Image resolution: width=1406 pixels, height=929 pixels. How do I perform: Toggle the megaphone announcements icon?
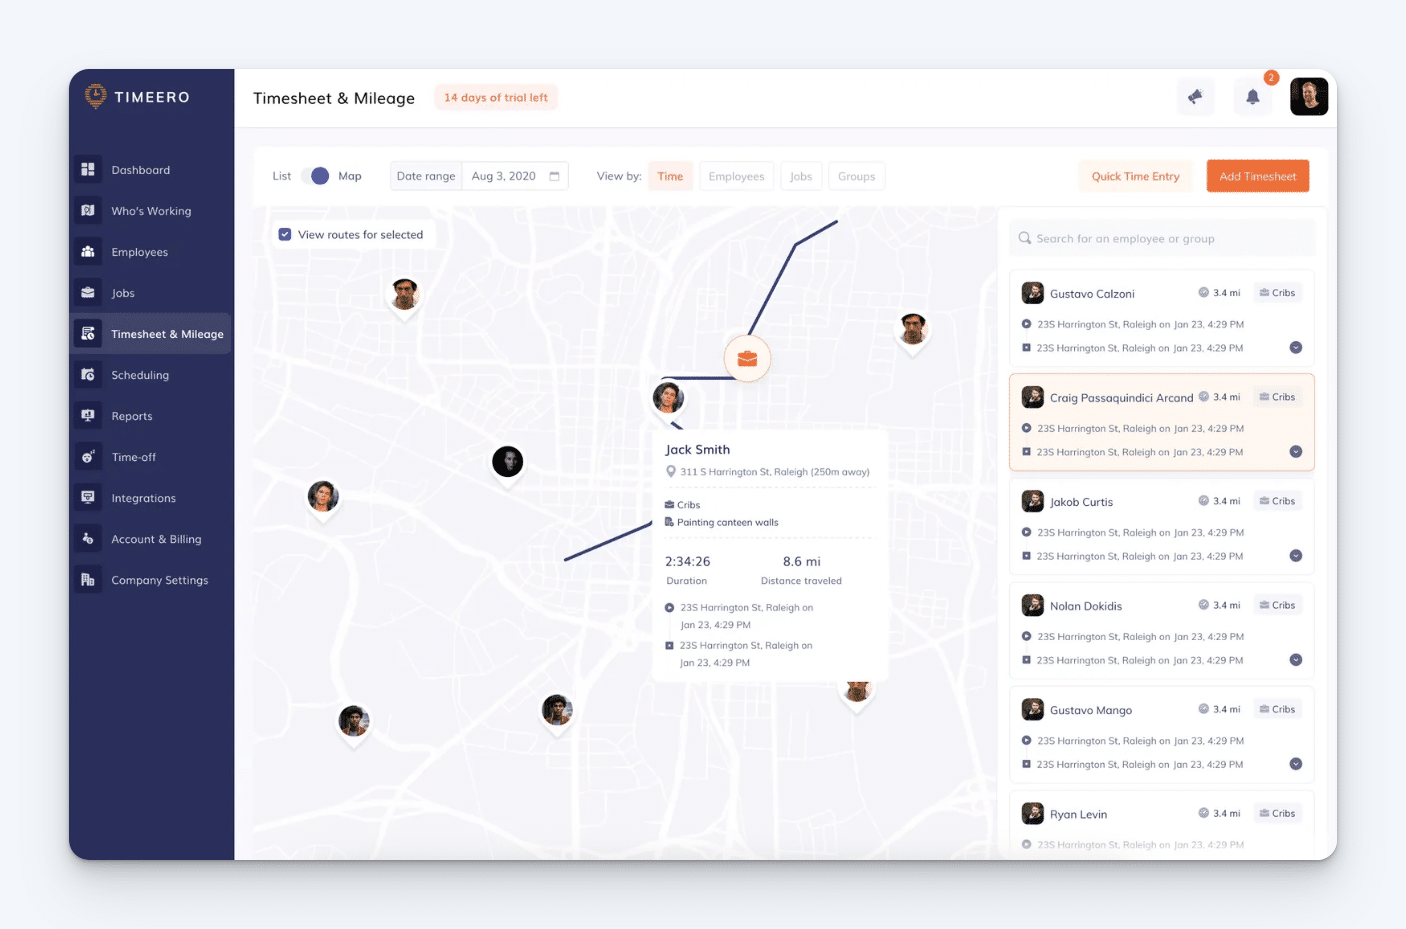1195,96
